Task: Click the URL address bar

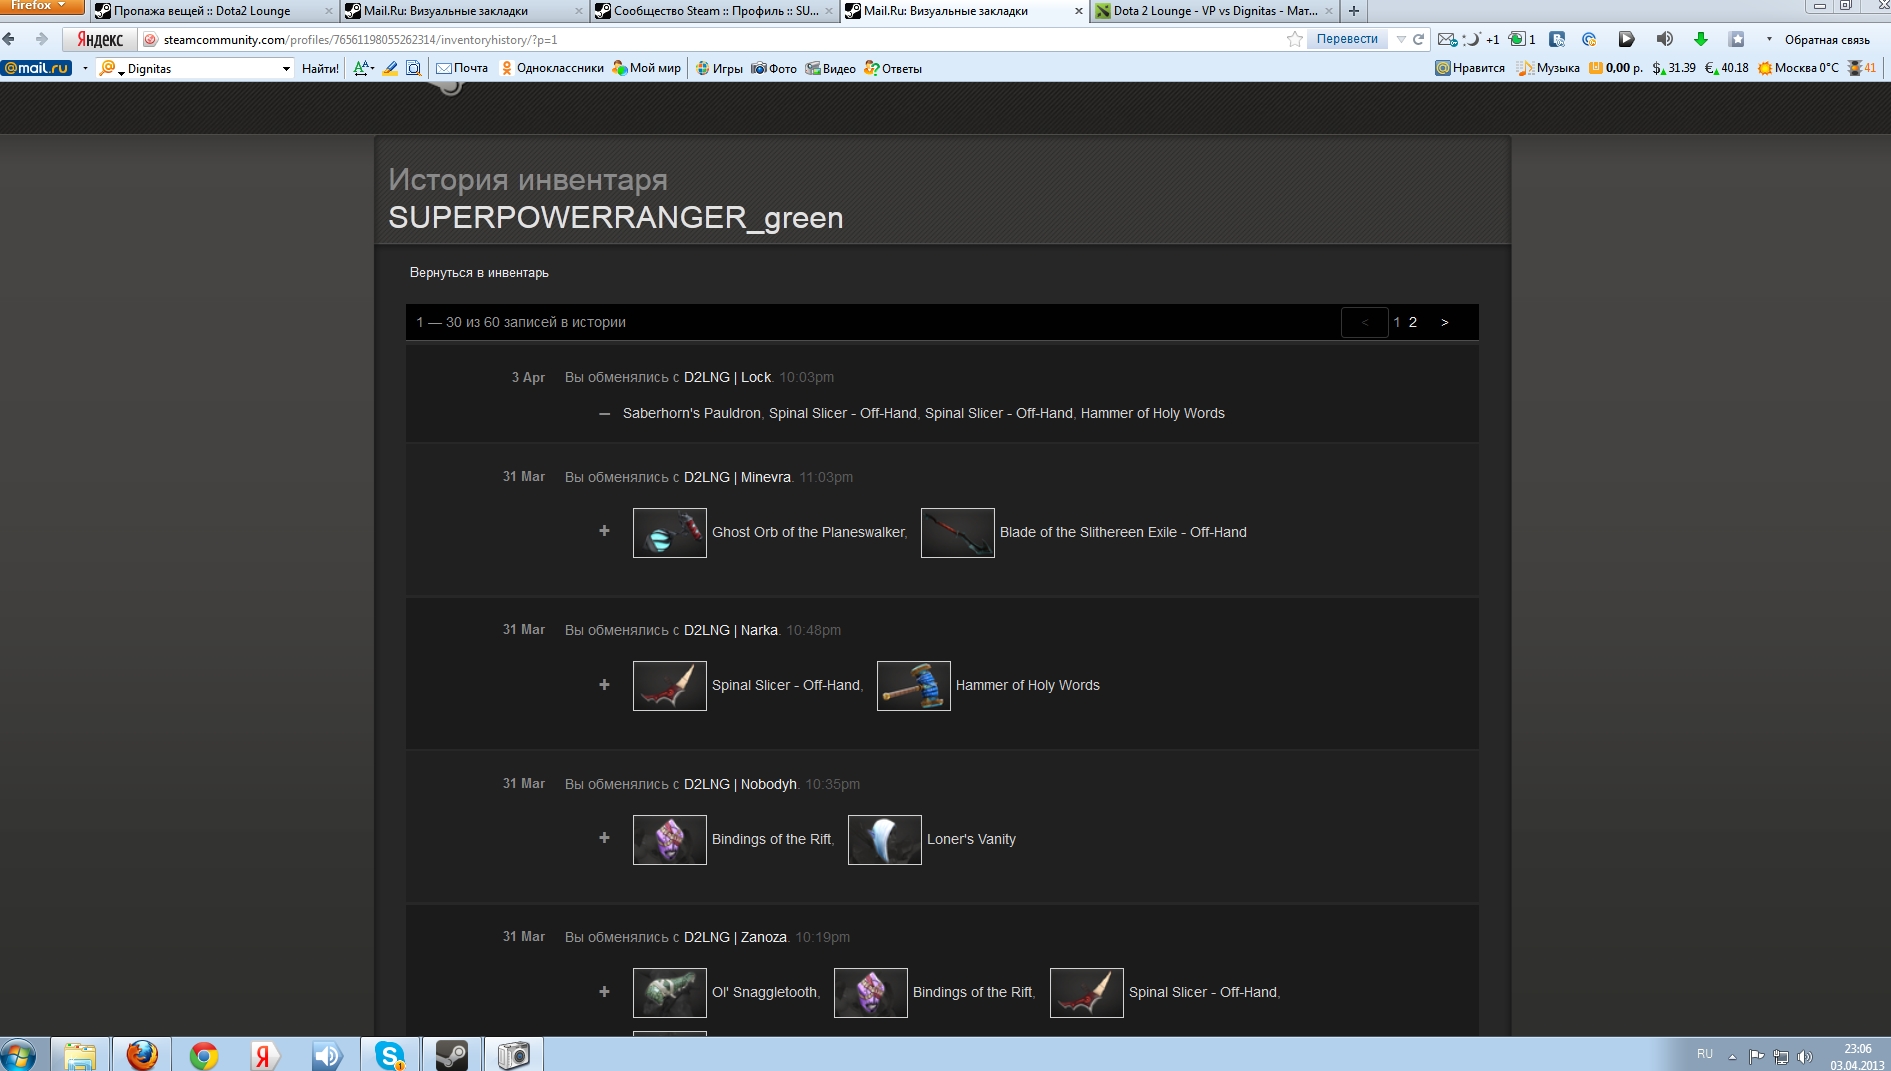Action: coord(710,39)
